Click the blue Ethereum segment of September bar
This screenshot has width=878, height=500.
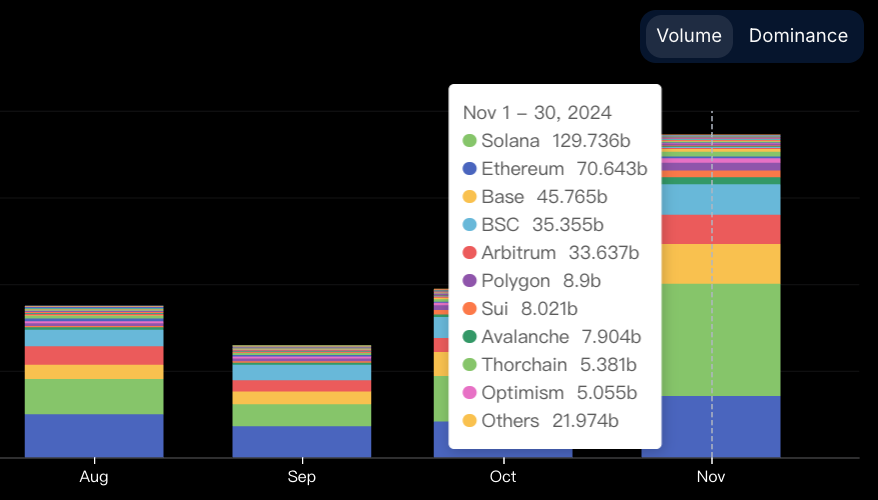[301, 441]
